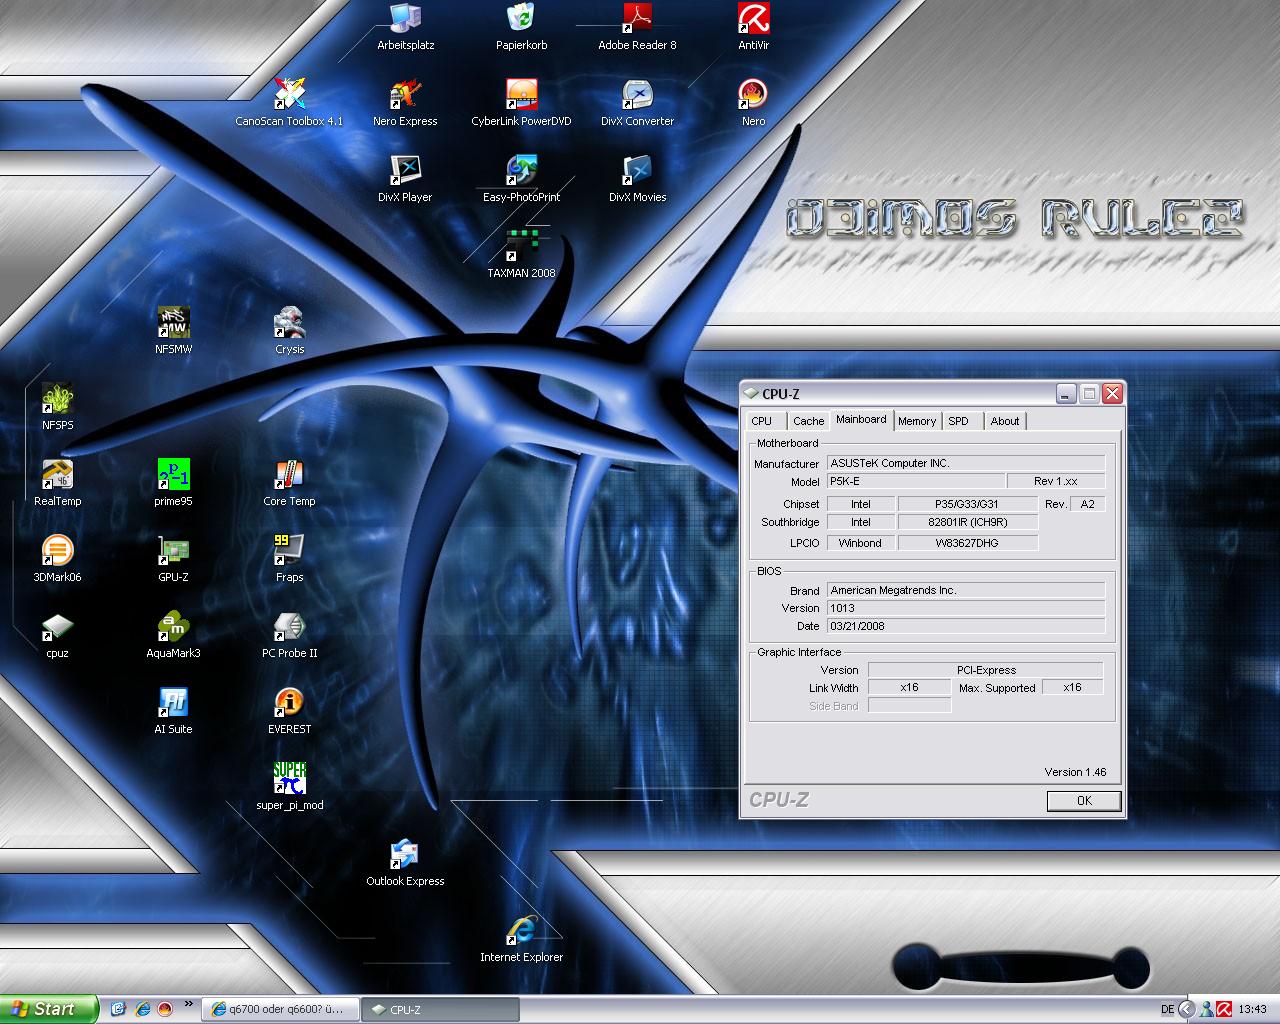The height and width of the screenshot is (1024, 1280).
Task: Click the BIOS Date field 03/21/2008
Action: coord(966,626)
